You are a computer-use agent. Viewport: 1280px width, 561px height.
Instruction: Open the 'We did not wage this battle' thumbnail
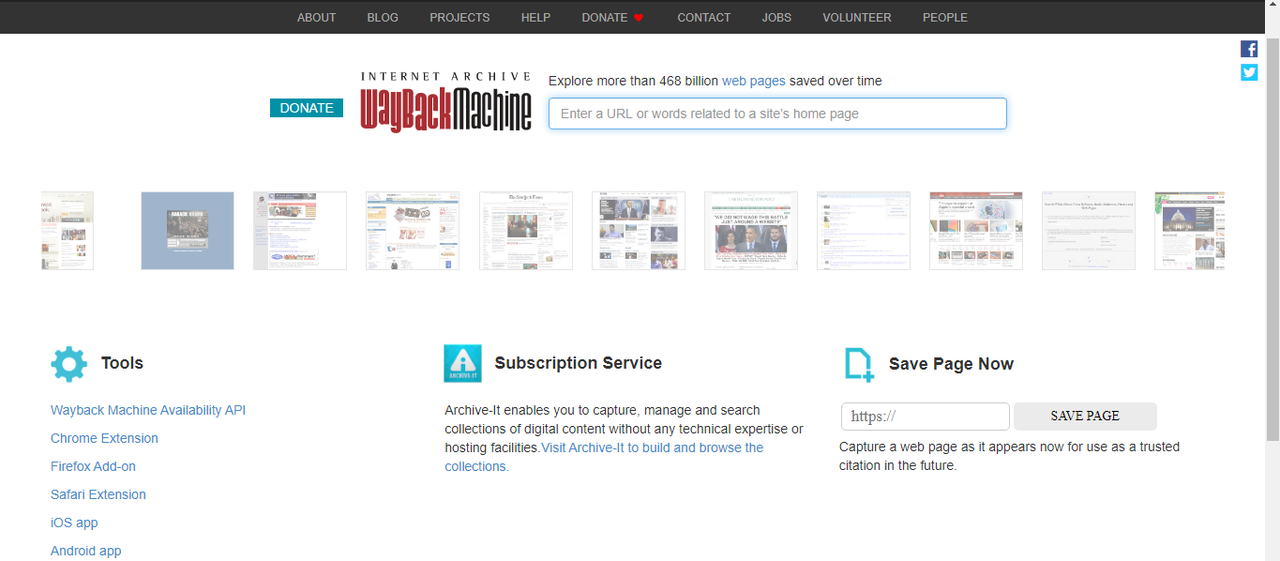click(x=751, y=230)
